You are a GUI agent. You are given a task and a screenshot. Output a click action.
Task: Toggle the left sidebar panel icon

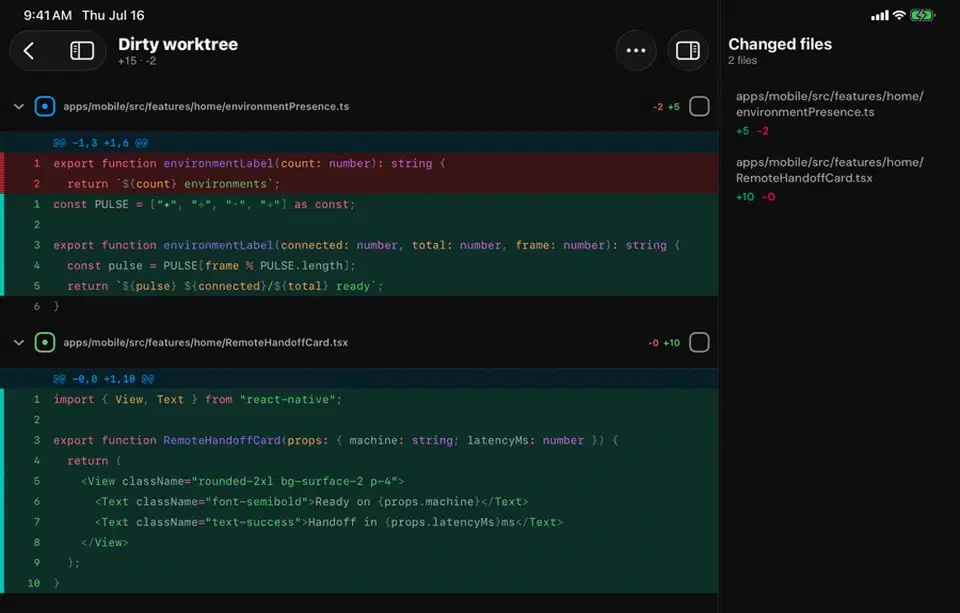pos(81,50)
